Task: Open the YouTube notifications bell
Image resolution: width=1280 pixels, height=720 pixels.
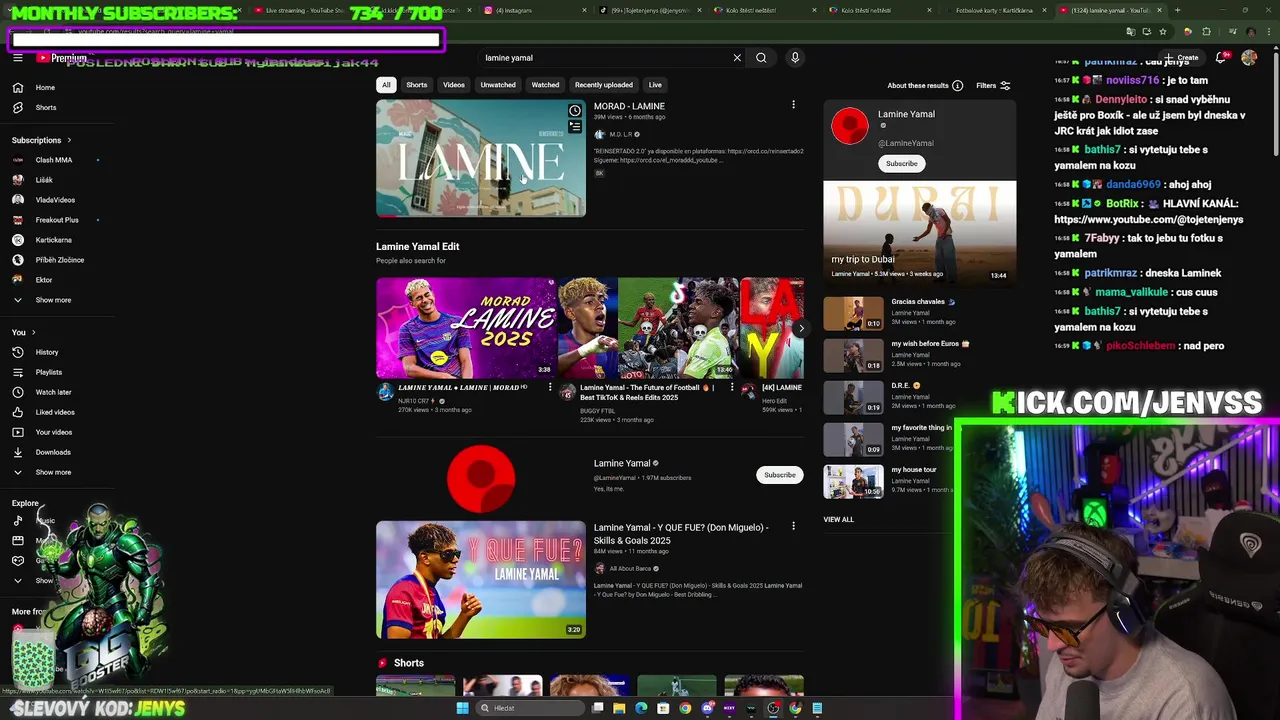Action: click(1221, 58)
